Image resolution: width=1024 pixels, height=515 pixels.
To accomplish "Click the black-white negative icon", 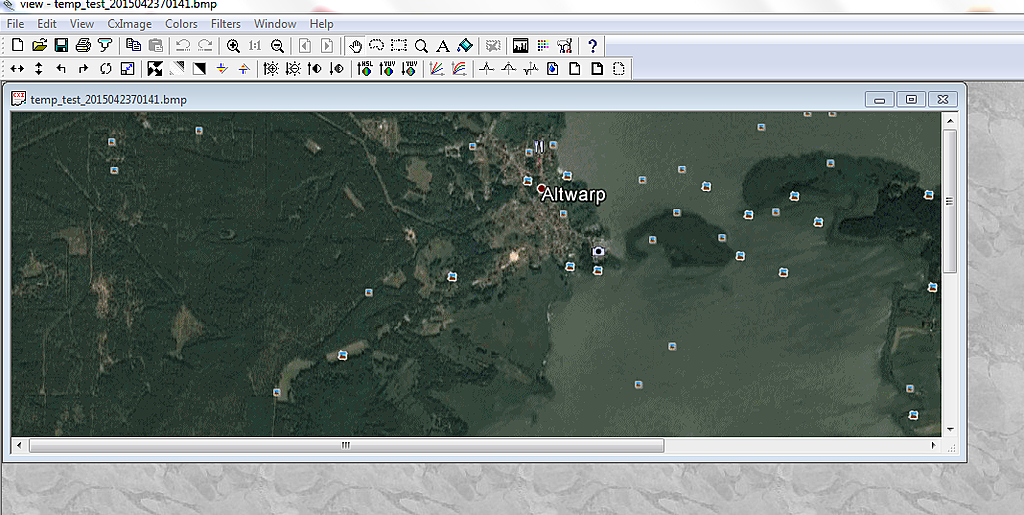I will 199,68.
